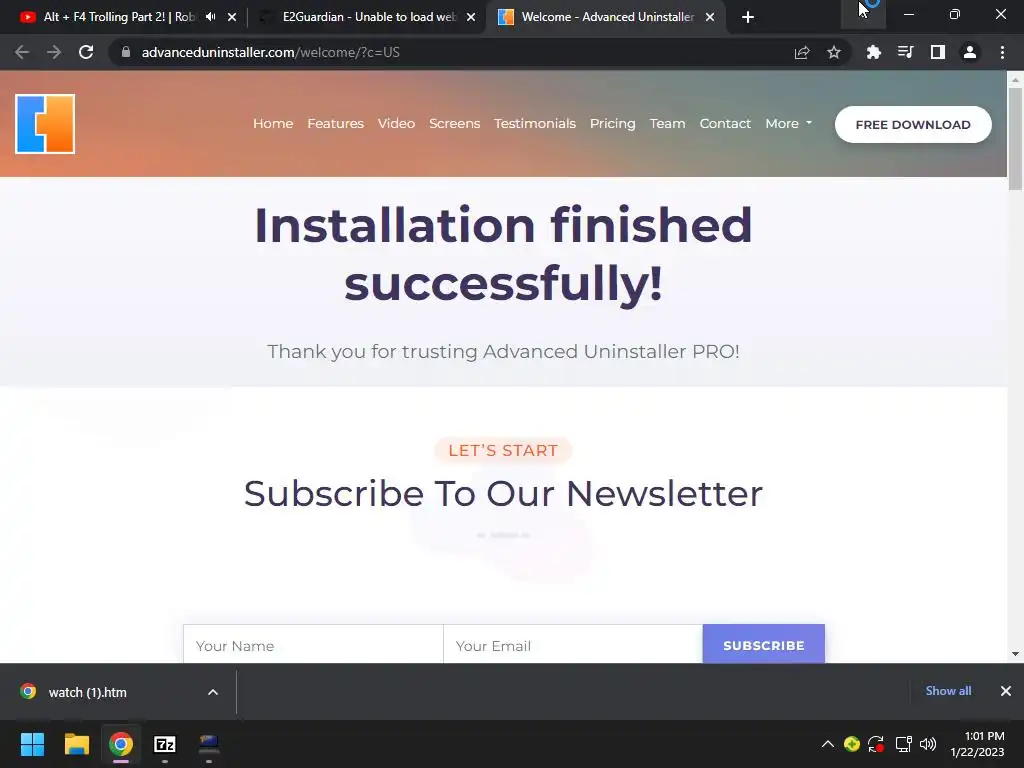View site info via padlock icon
1024x768 pixels.
[126, 52]
